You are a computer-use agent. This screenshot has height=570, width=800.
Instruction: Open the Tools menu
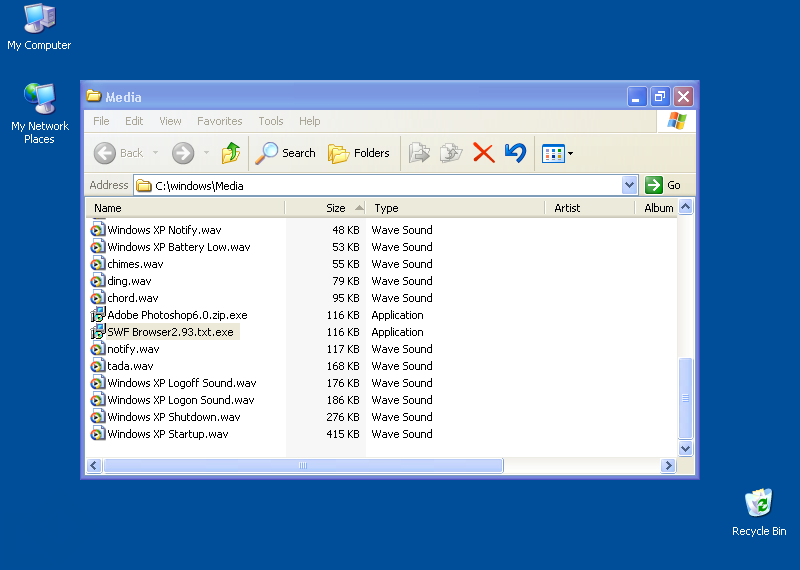[270, 121]
